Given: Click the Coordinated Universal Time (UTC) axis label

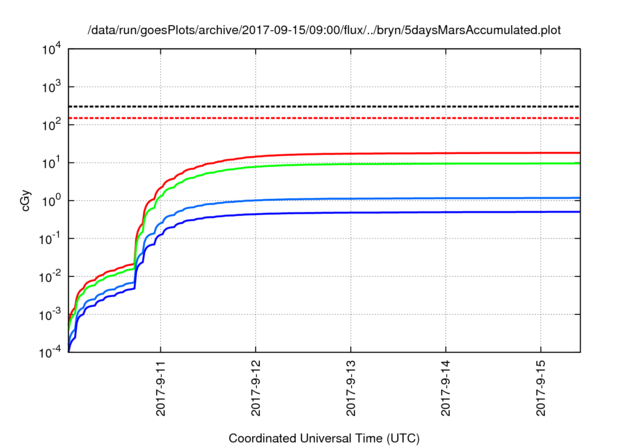Looking at the screenshot, I should (324, 438).
